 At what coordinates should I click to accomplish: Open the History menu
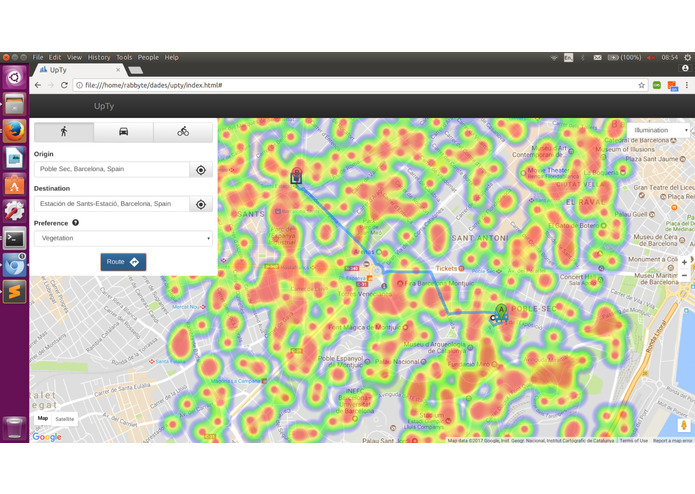[99, 57]
